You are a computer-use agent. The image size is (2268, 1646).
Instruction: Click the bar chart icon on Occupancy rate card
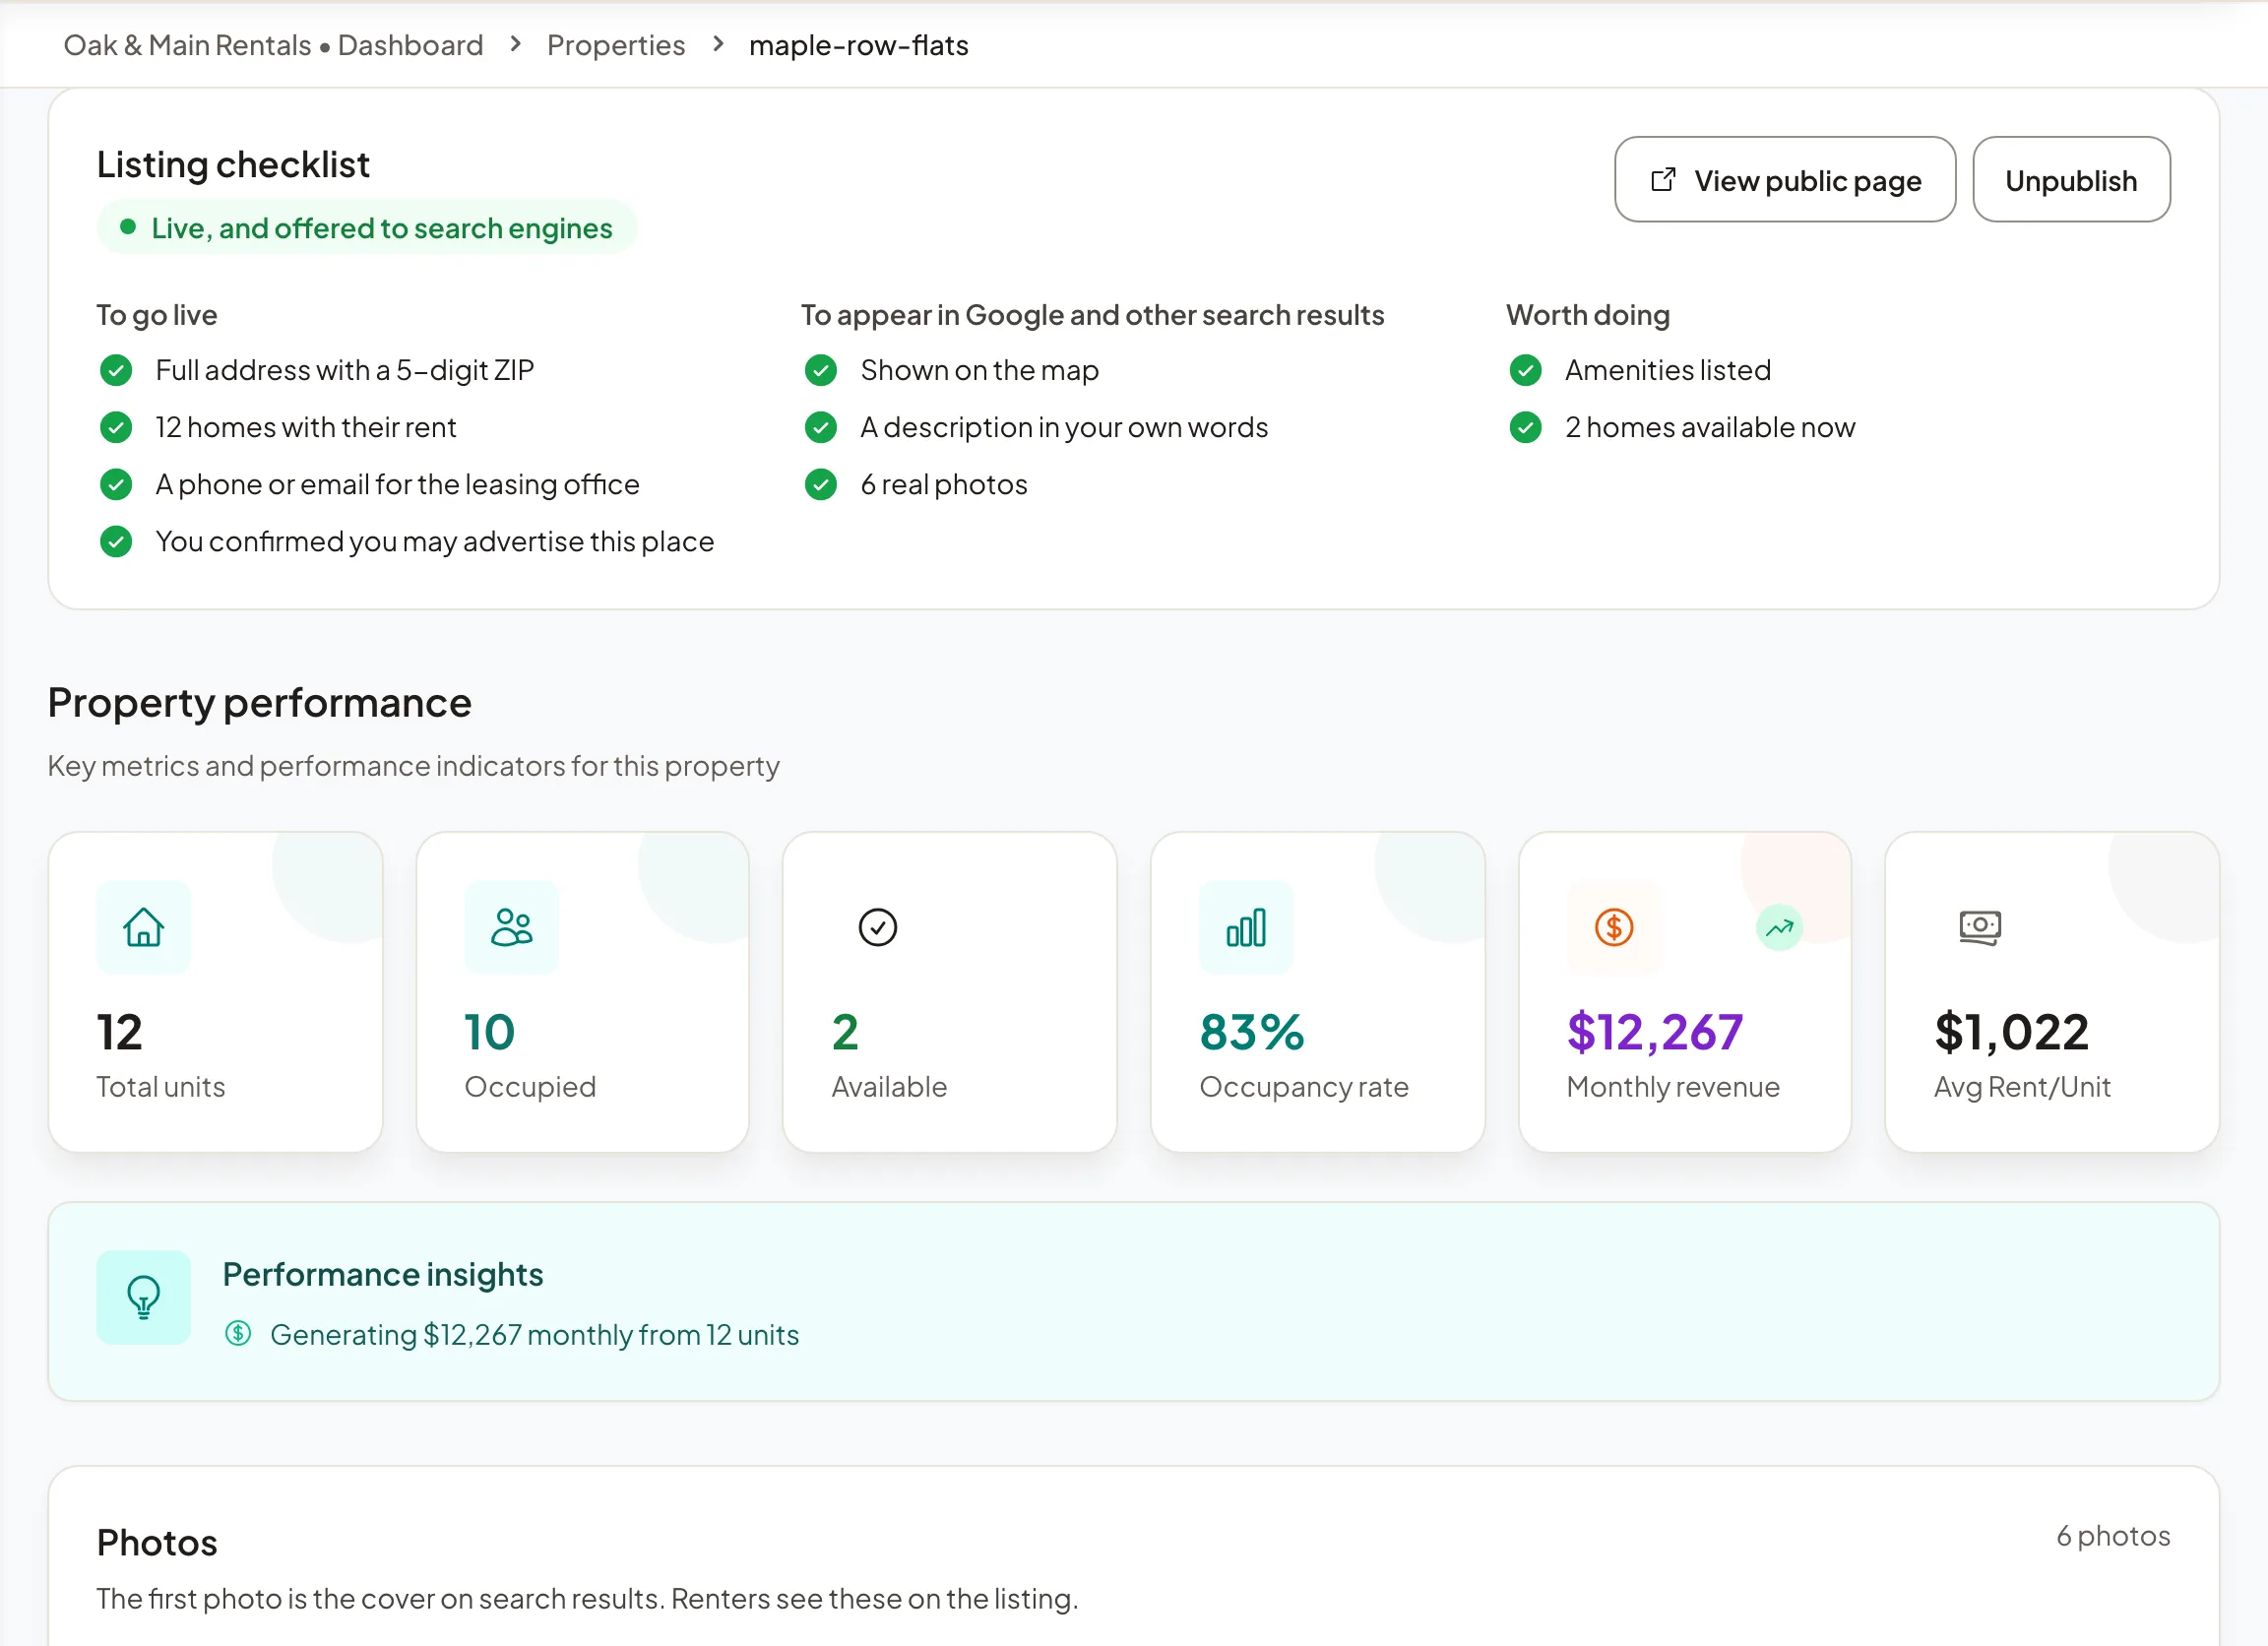tap(1245, 927)
